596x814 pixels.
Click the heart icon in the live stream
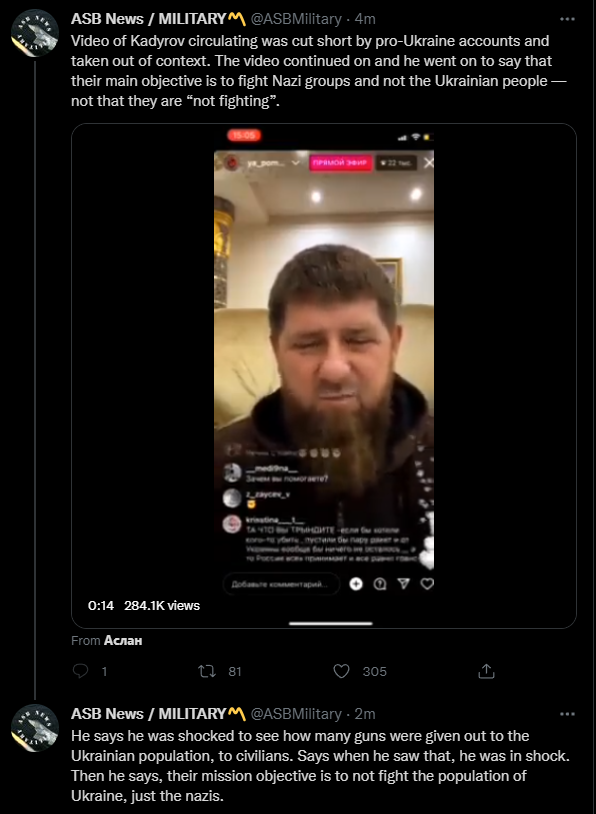tap(427, 584)
